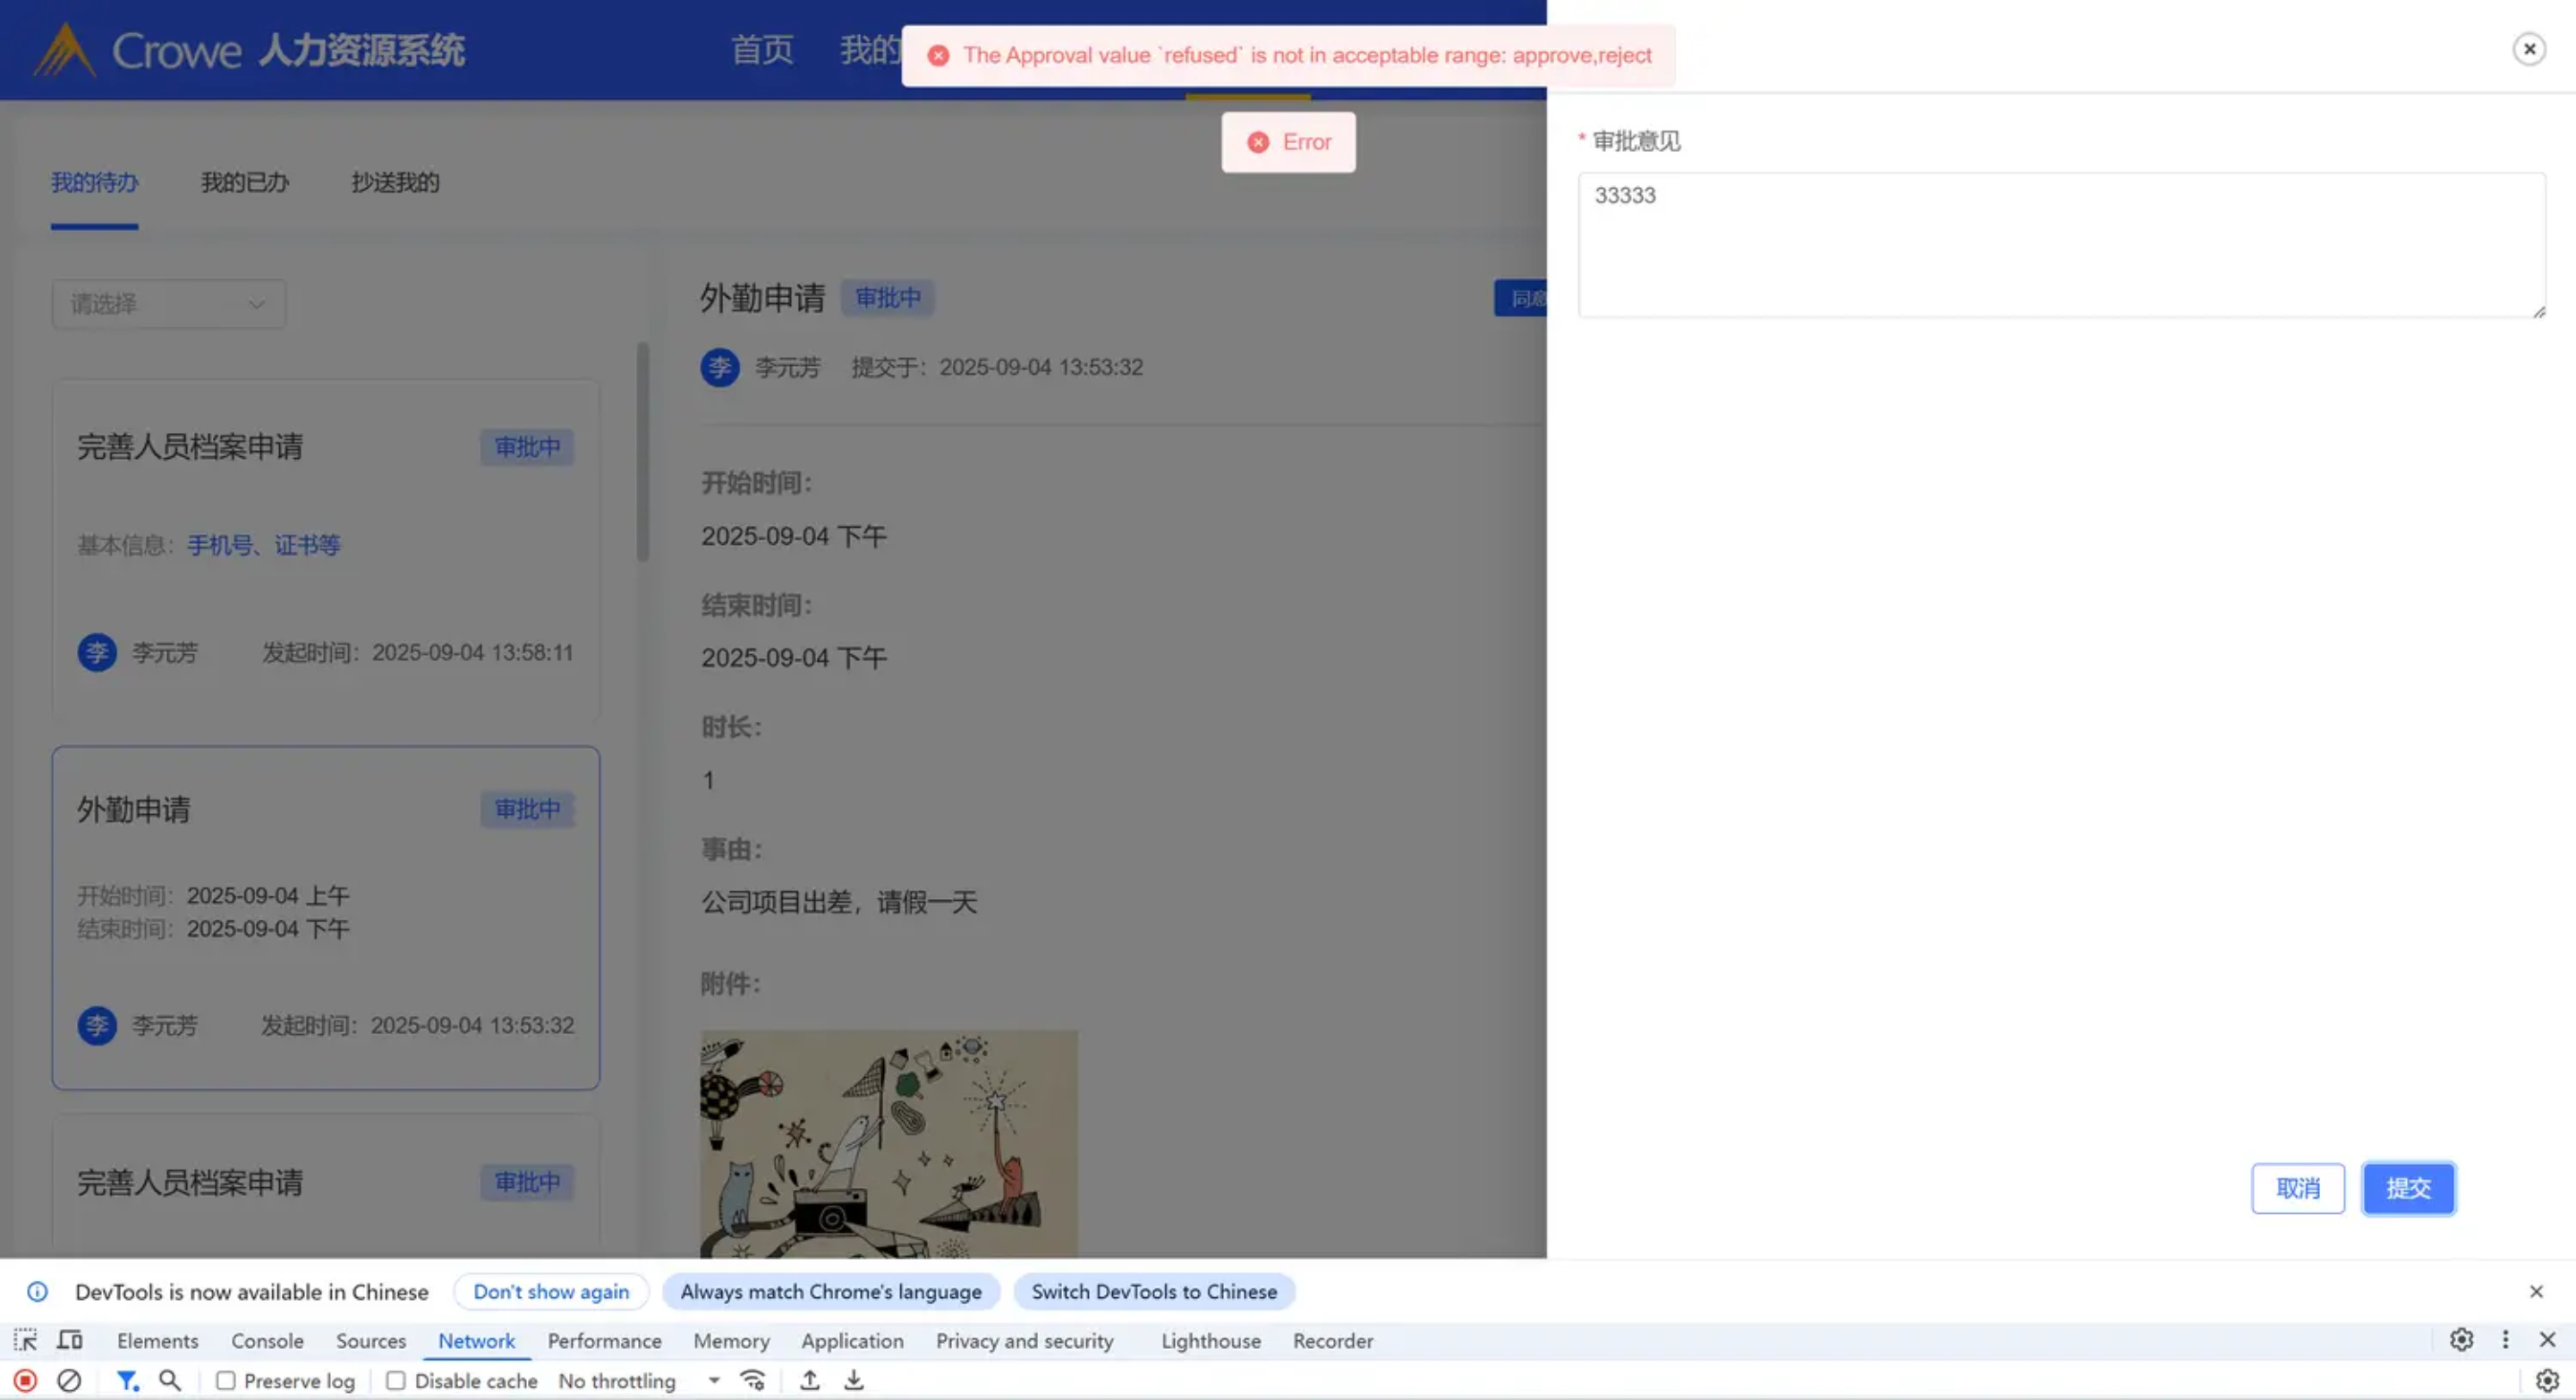
Task: Select the inspect element picker tool
Action: pyautogui.click(x=25, y=1340)
